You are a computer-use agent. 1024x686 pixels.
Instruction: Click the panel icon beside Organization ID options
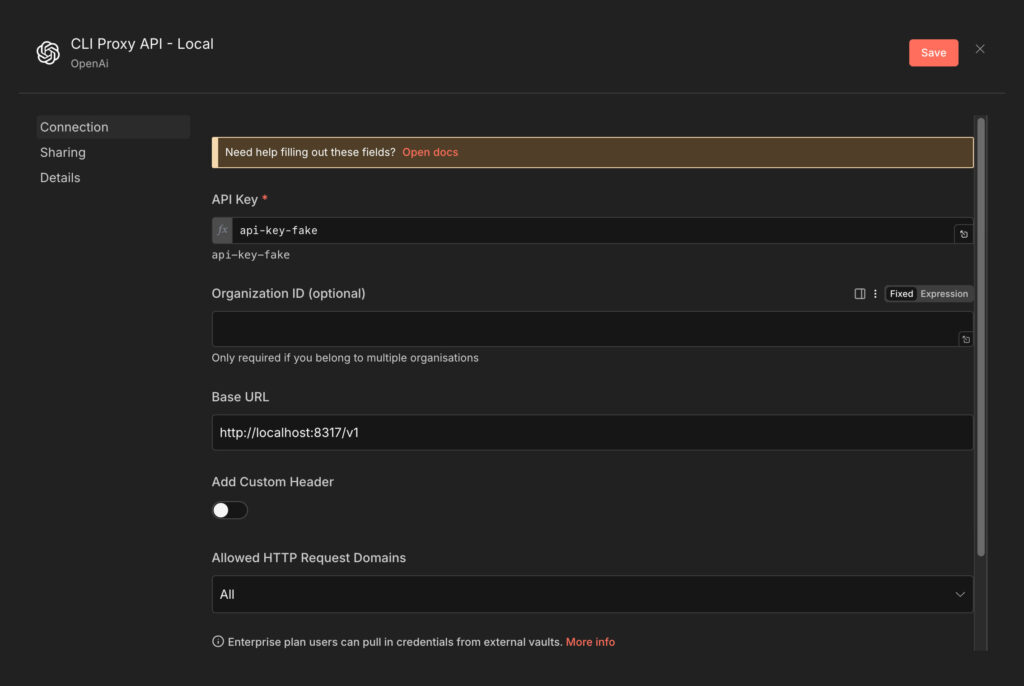860,294
